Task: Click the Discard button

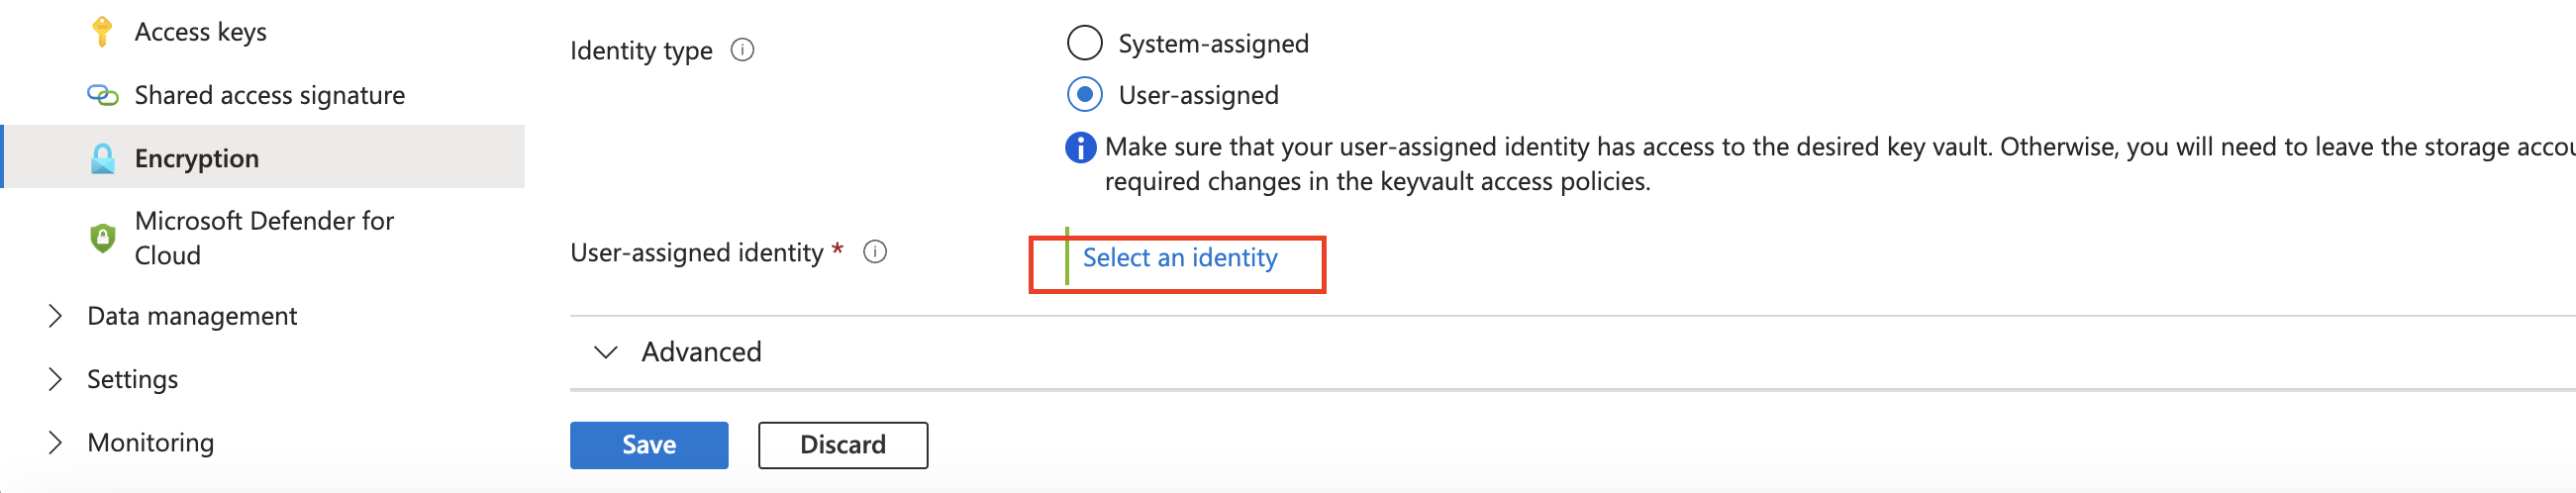Action: 843,445
